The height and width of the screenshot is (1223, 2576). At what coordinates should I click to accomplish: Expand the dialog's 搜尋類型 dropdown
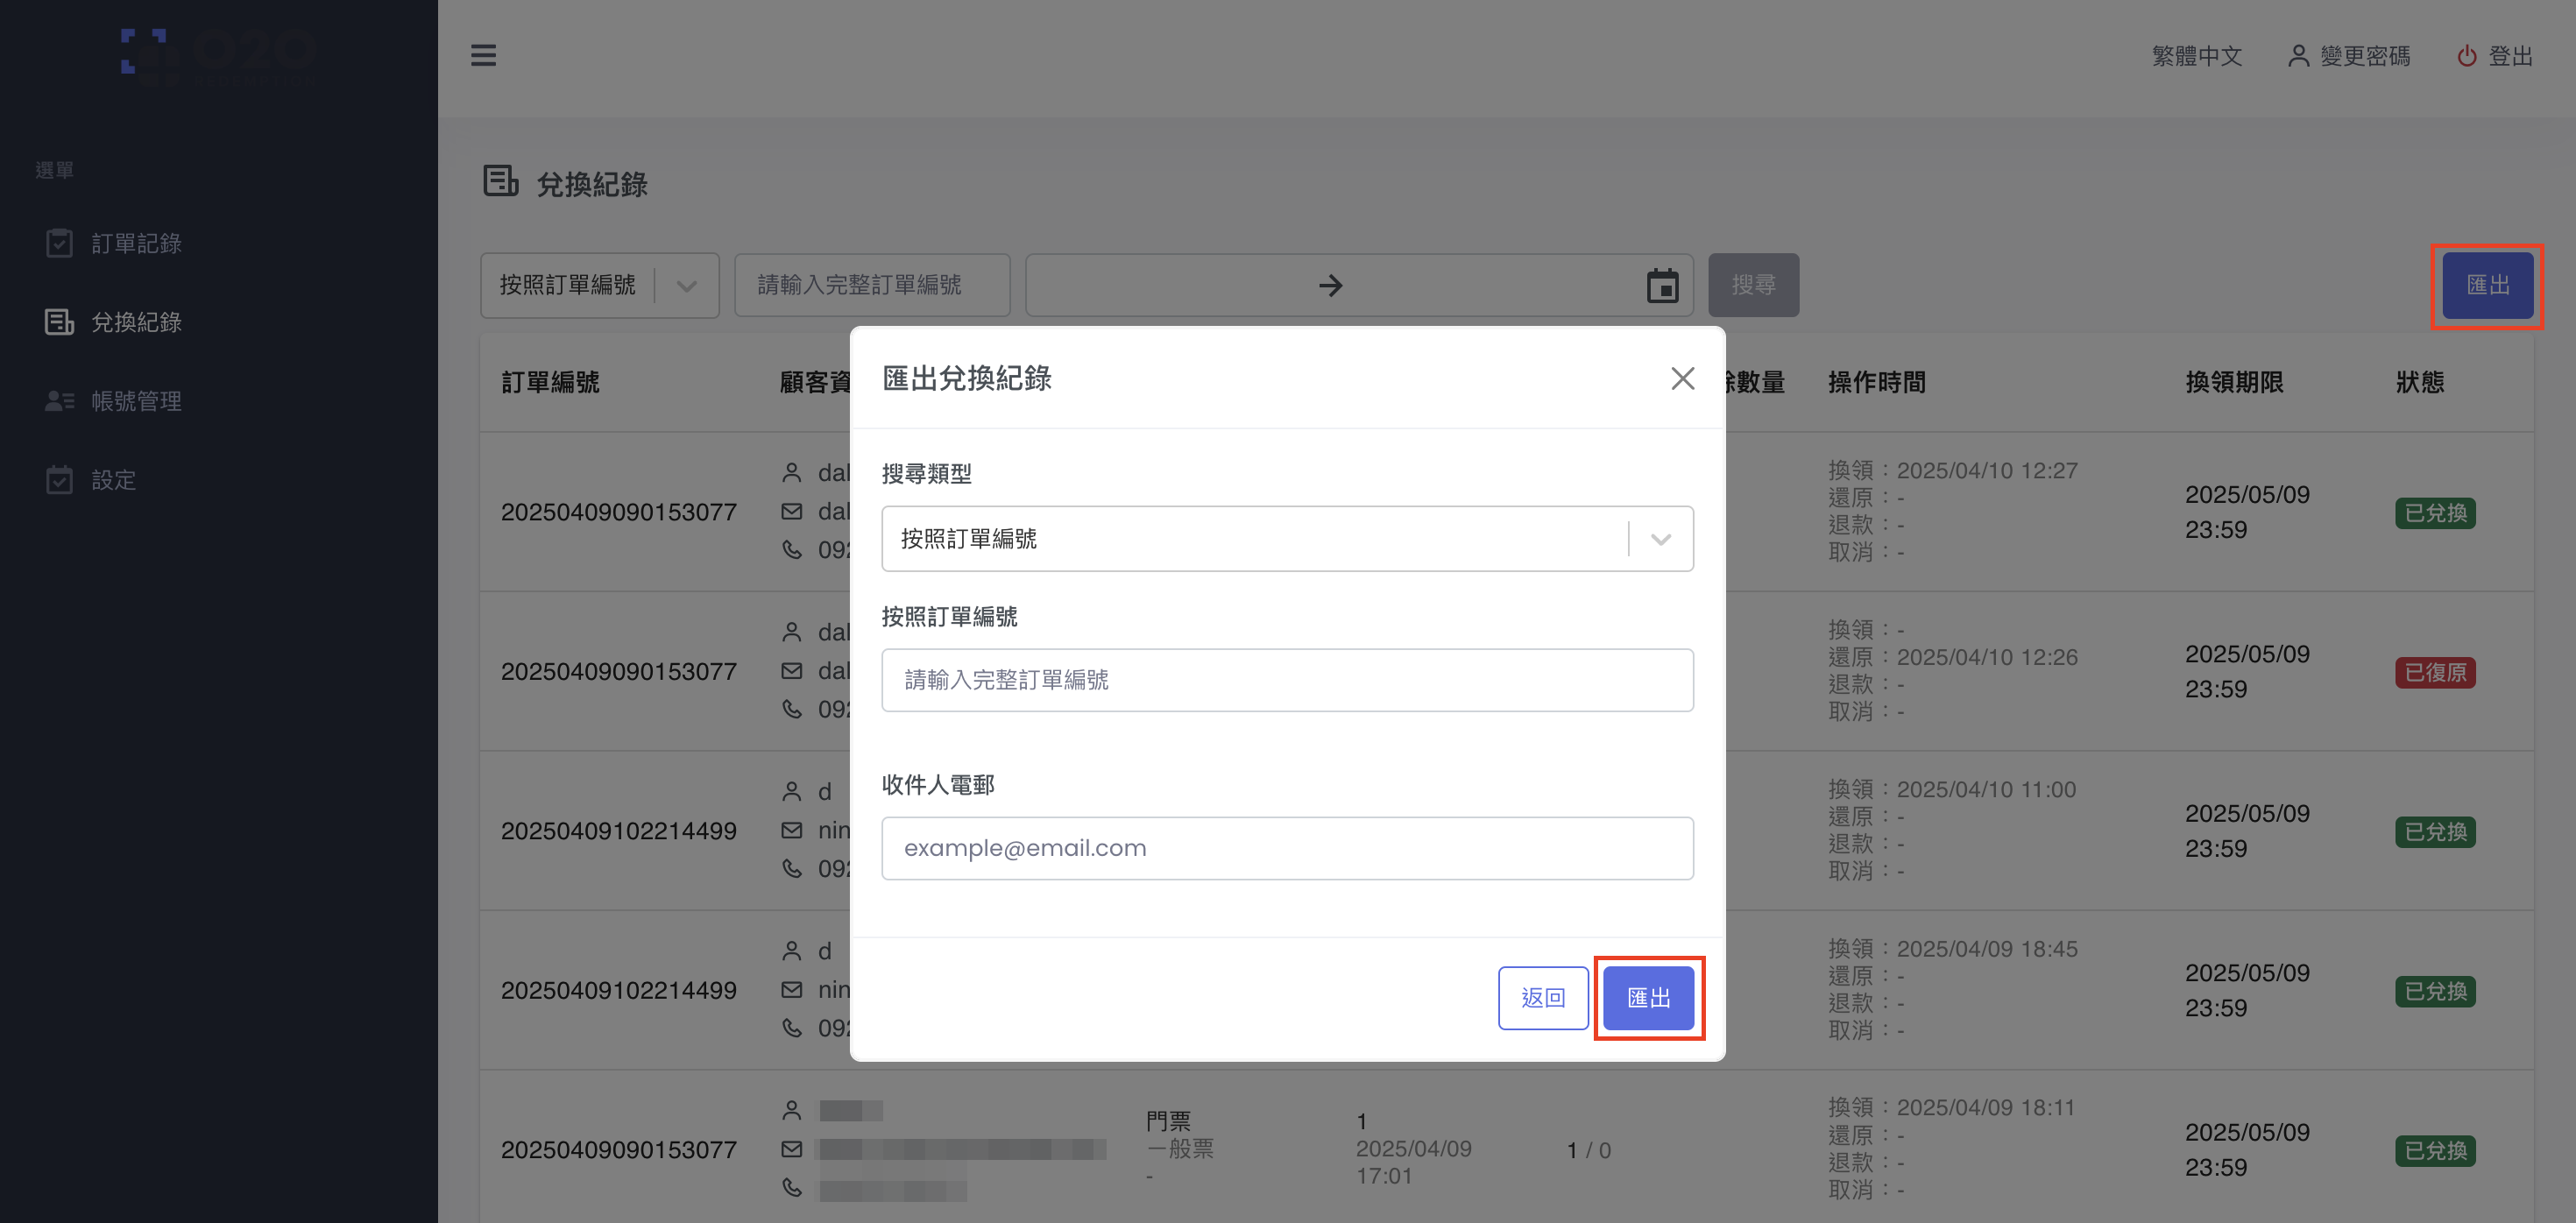point(1287,539)
